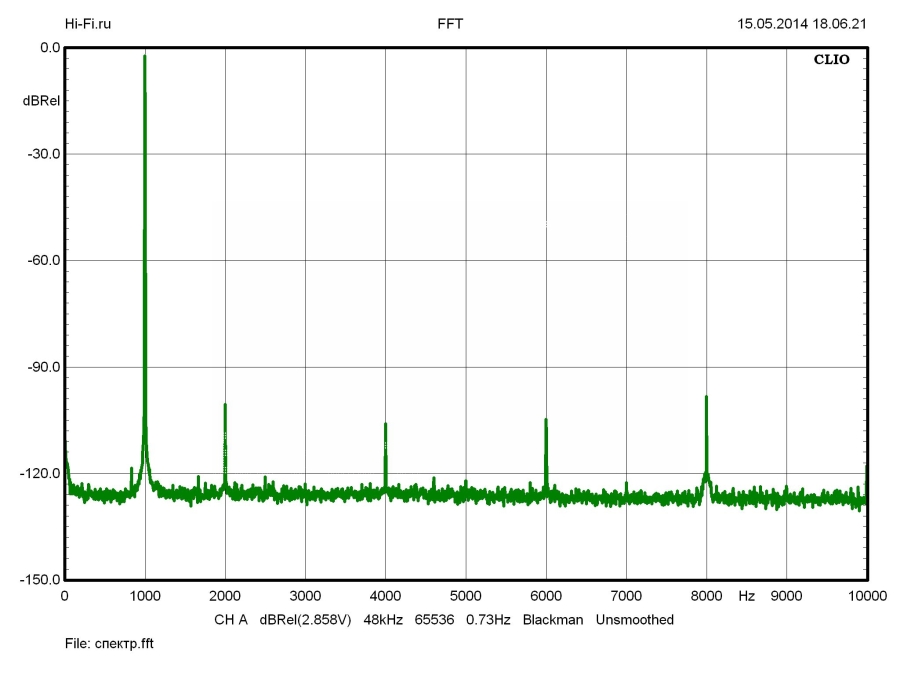Click the 8000 Hz harmonic peak
Image resolution: width=900 pixels, height=675 pixels.
[x=706, y=398]
